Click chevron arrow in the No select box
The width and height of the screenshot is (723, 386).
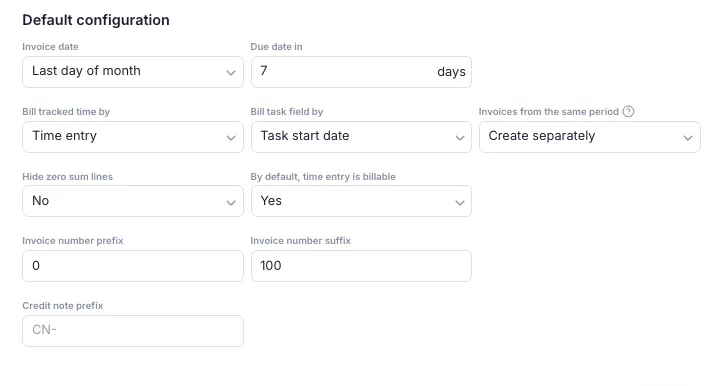tap(231, 202)
